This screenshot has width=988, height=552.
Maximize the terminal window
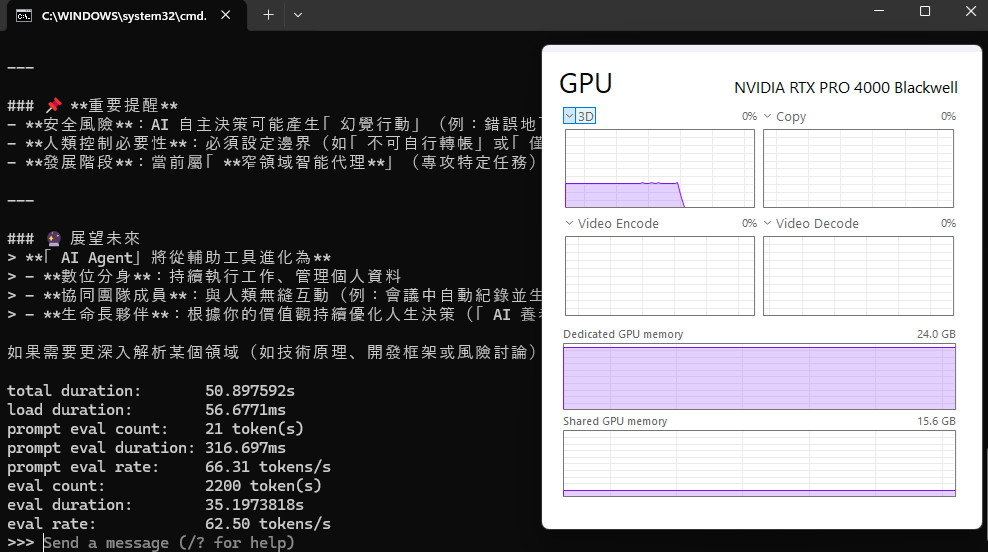click(x=924, y=12)
